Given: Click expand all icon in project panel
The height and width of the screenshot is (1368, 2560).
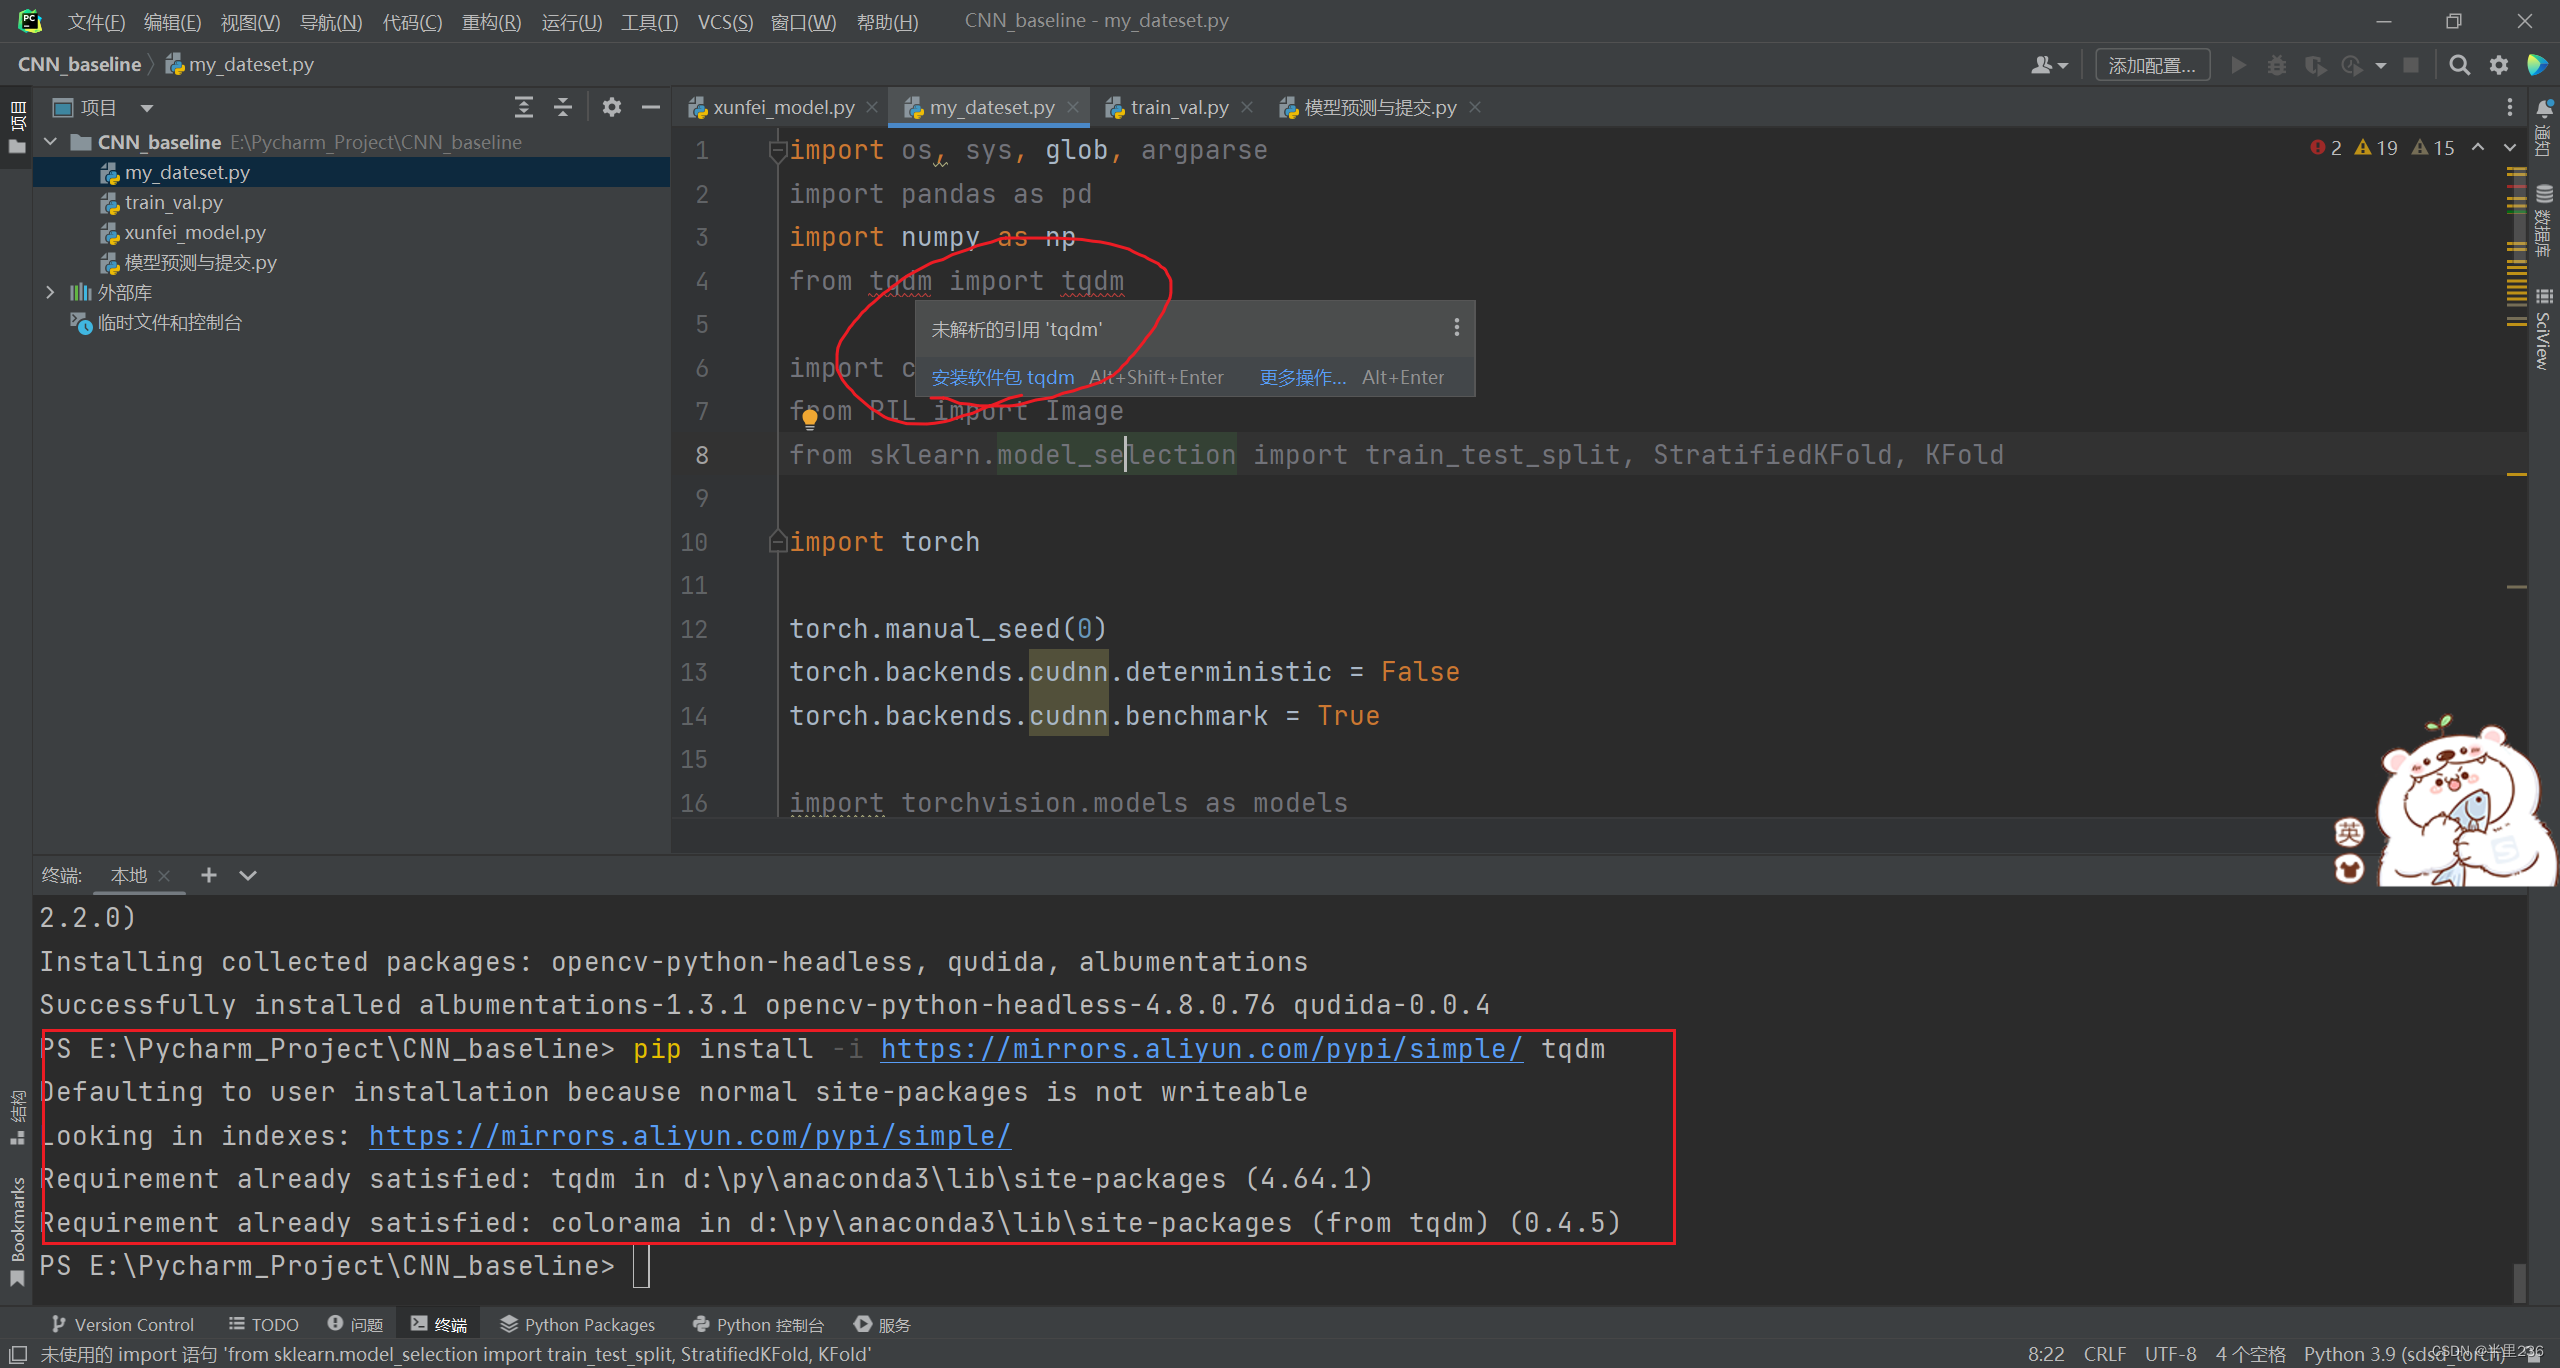Looking at the screenshot, I should tap(523, 107).
